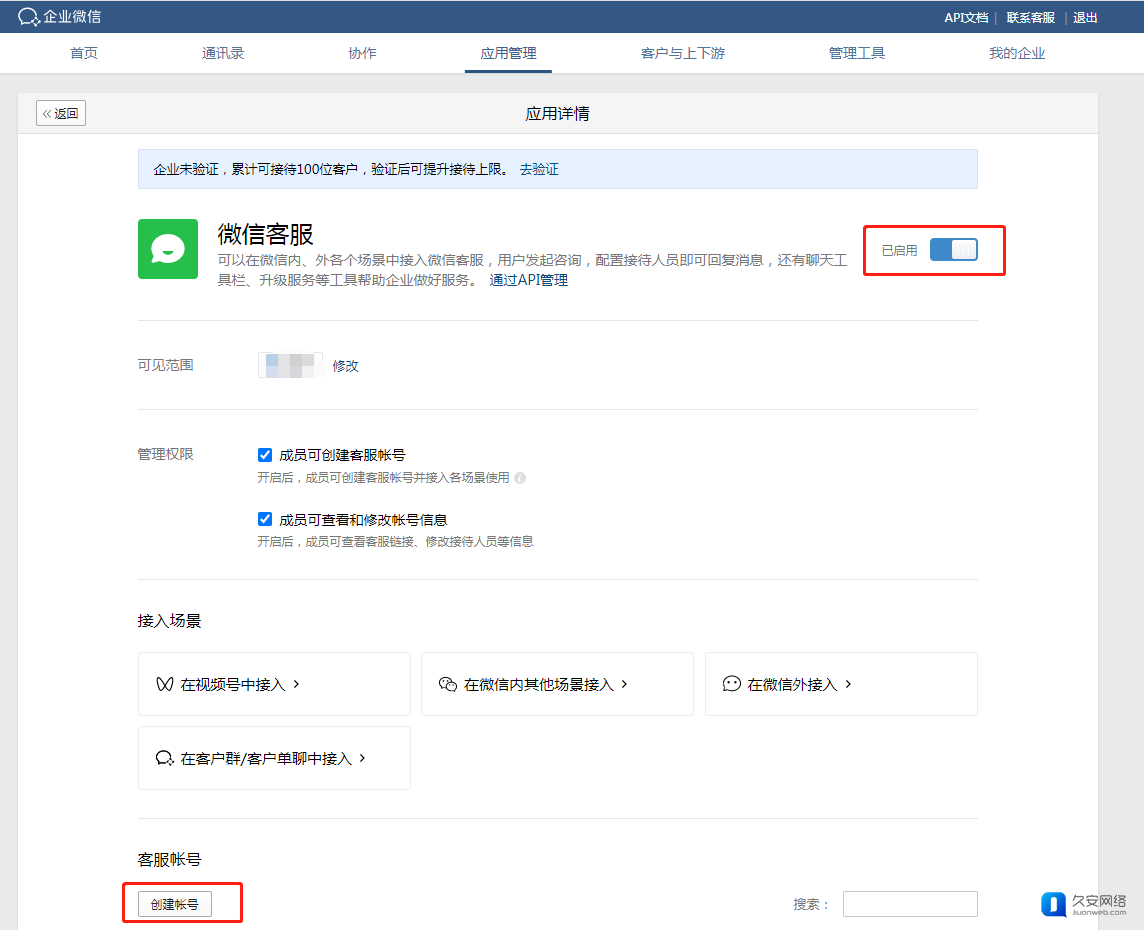
Task: Toggle the 已启用 switch off
Action: click(x=953, y=250)
